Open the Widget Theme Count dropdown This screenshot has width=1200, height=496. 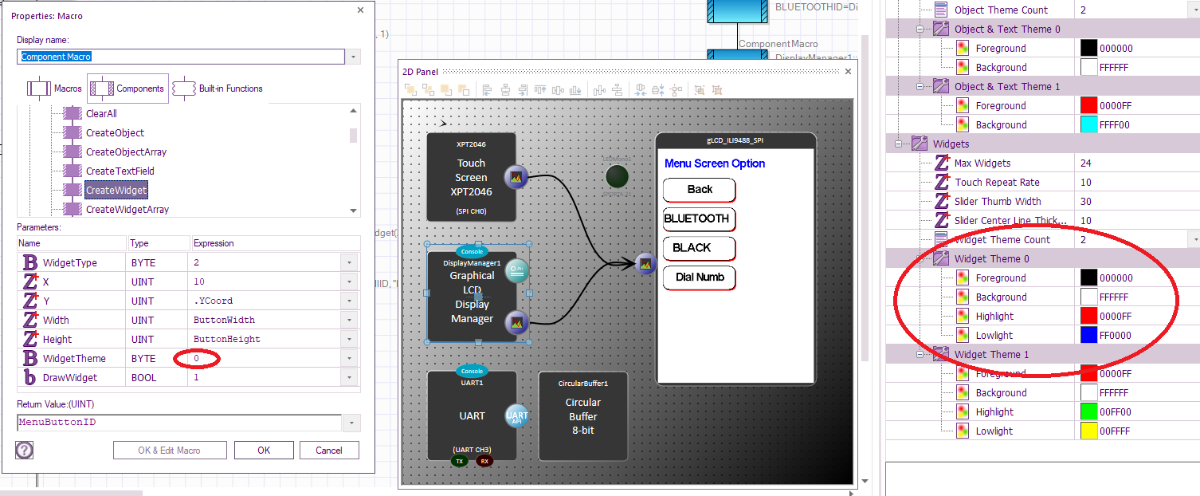[1194, 240]
